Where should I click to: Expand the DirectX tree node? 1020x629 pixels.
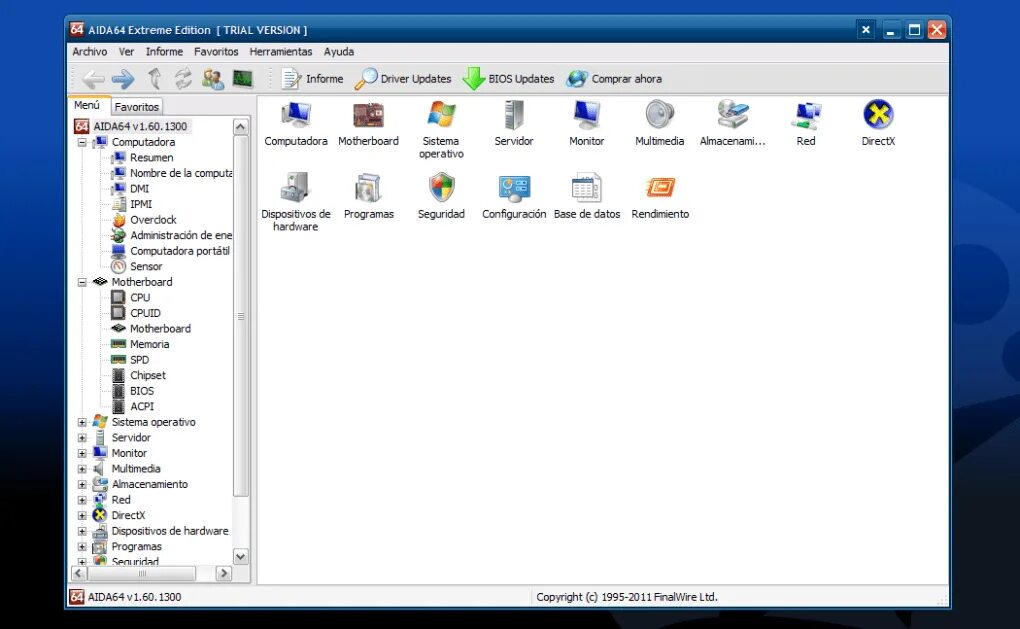click(82, 515)
